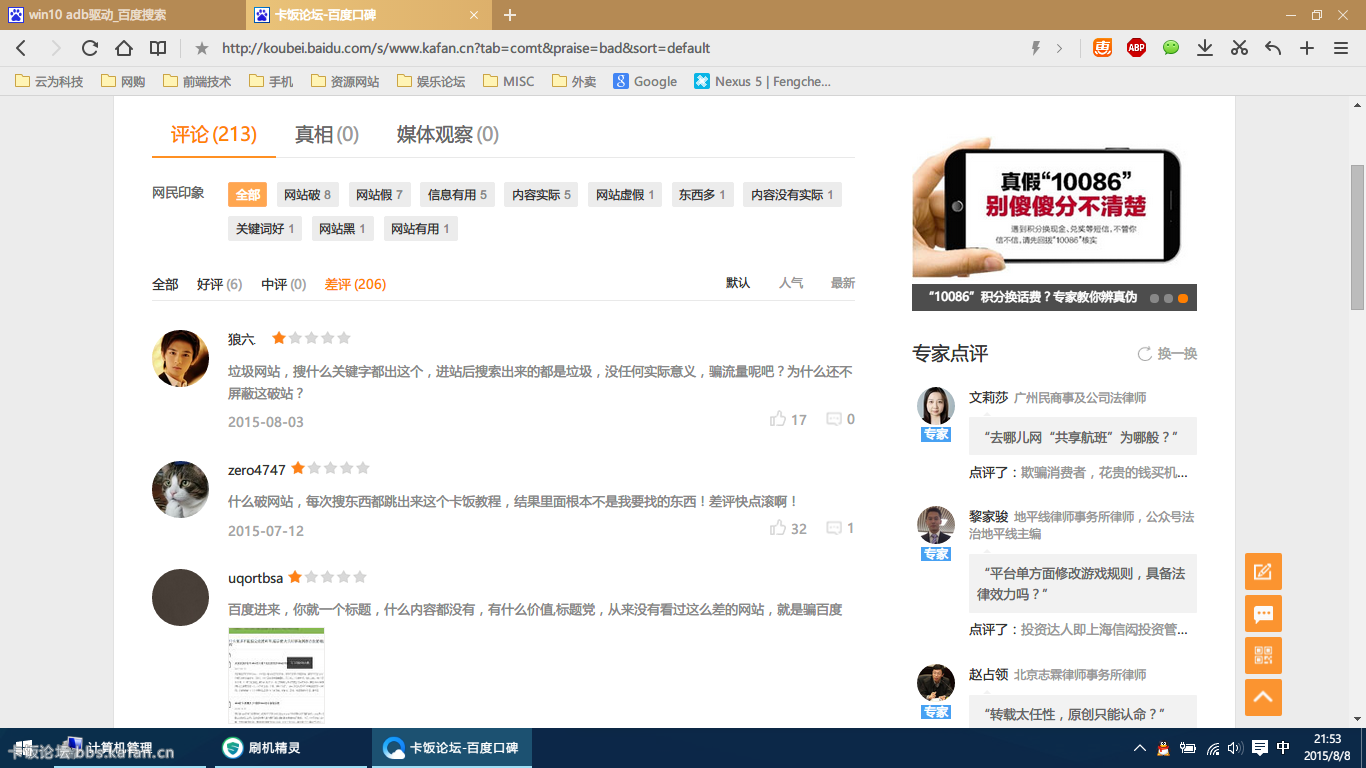Open the MISC bookmark folder
This screenshot has height=768, width=1366.
(x=509, y=81)
